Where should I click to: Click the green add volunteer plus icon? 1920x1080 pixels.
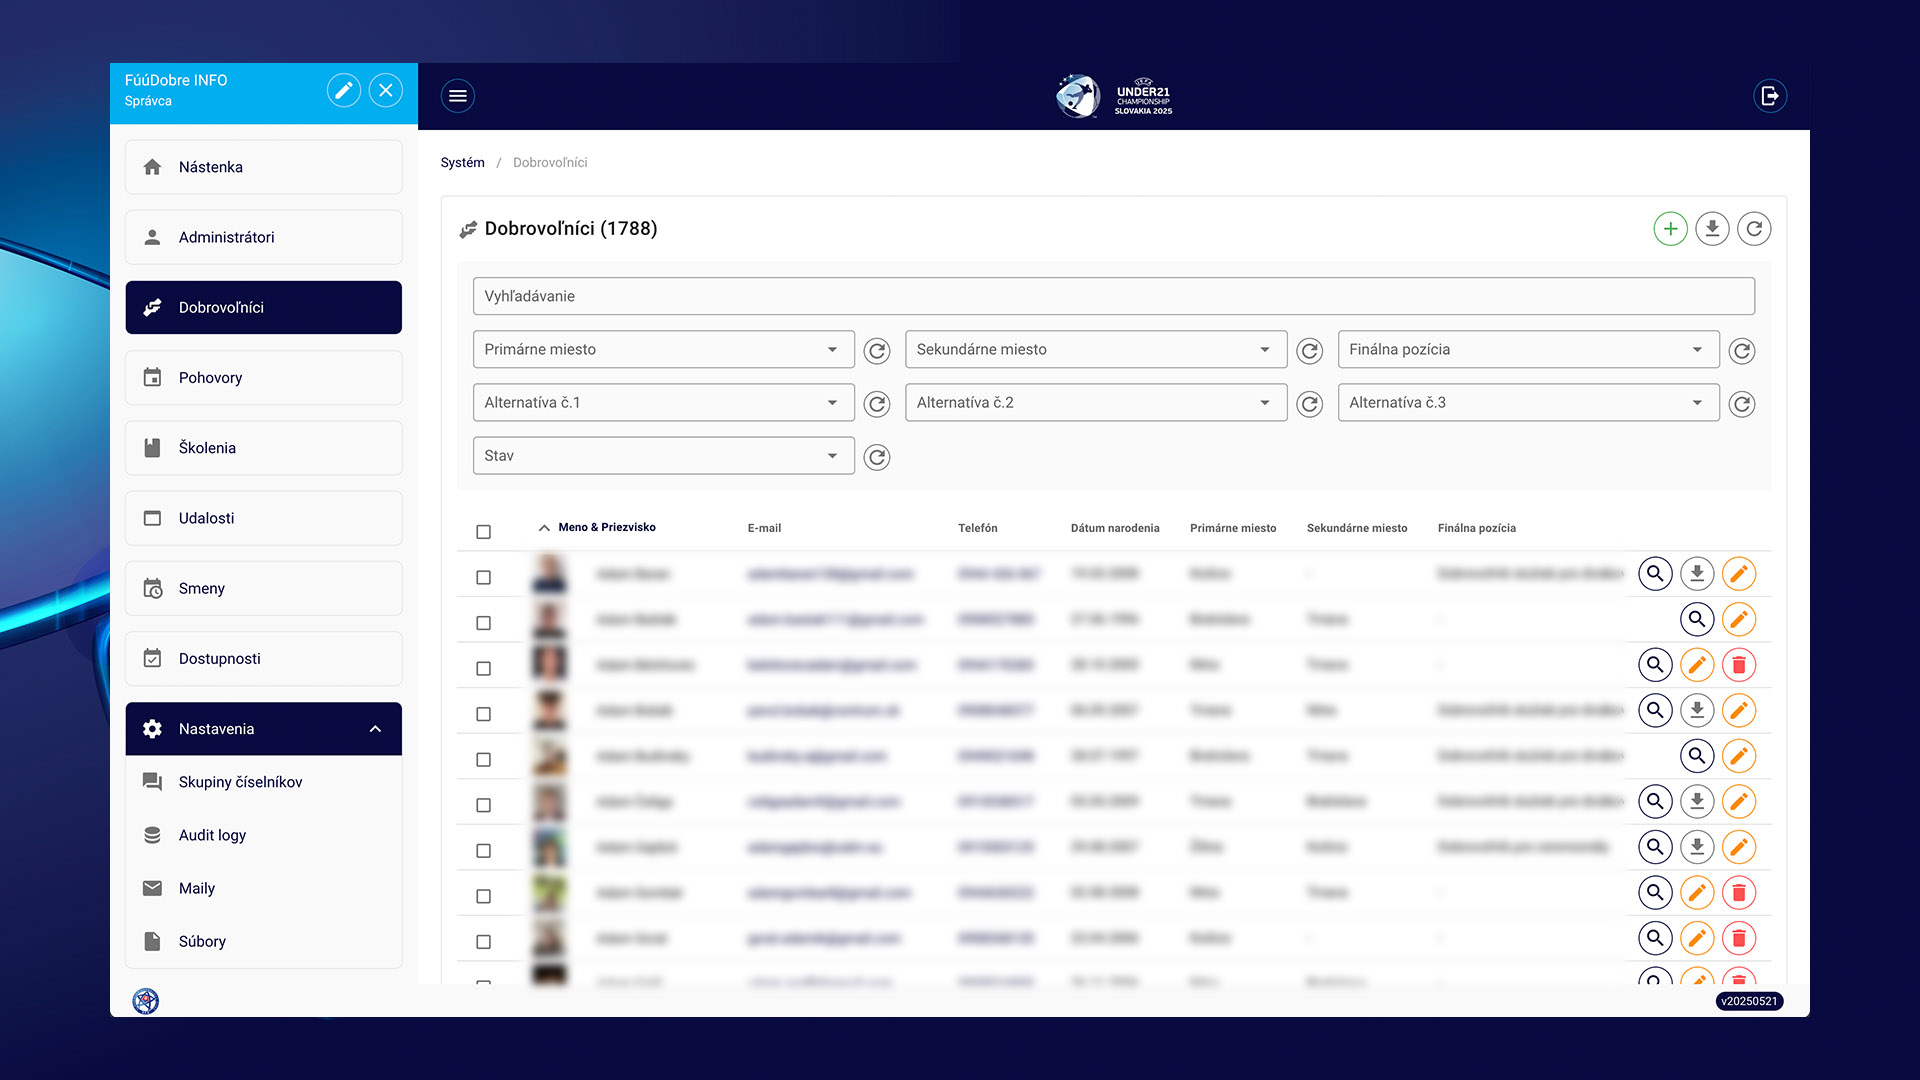[1670, 229]
